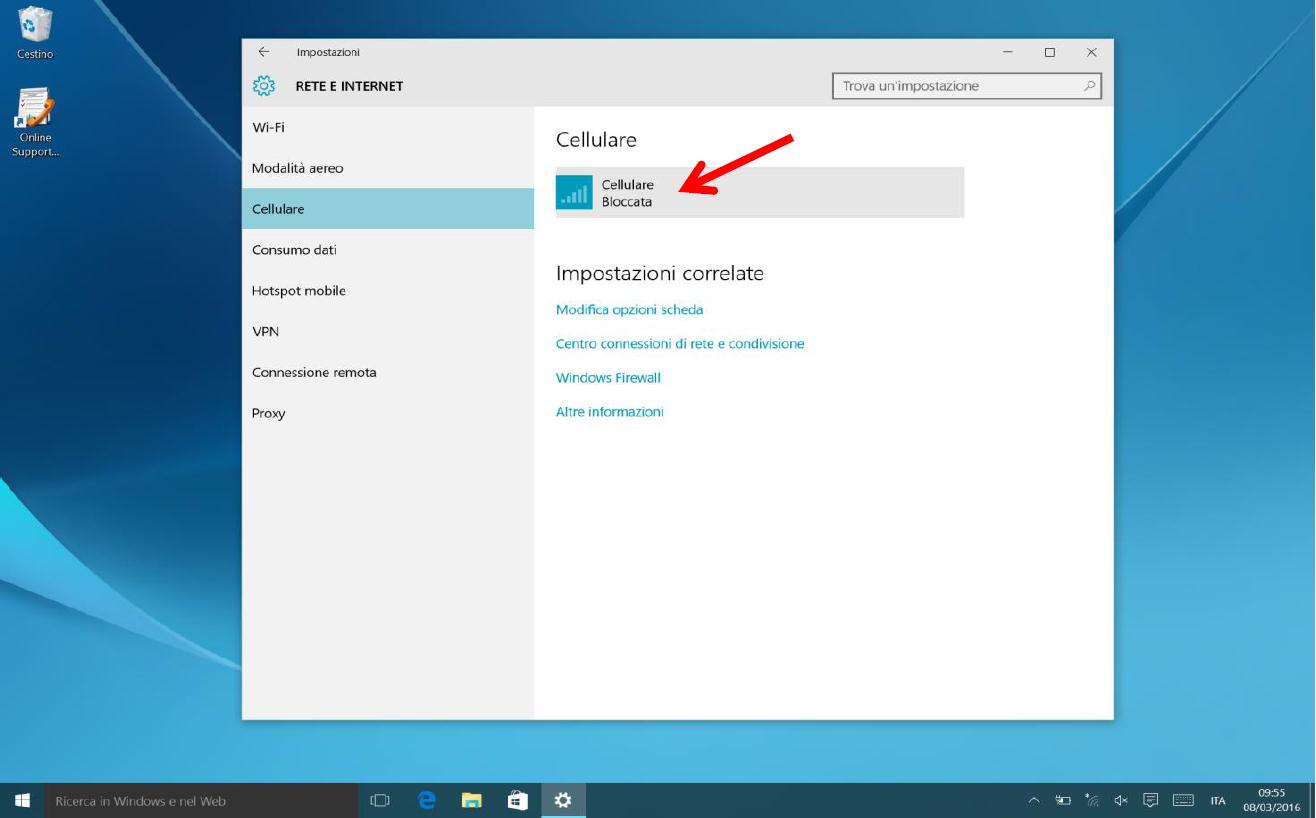This screenshot has width=1316, height=818.
Task: Open the Online Support desktop shortcut
Action: point(35,123)
